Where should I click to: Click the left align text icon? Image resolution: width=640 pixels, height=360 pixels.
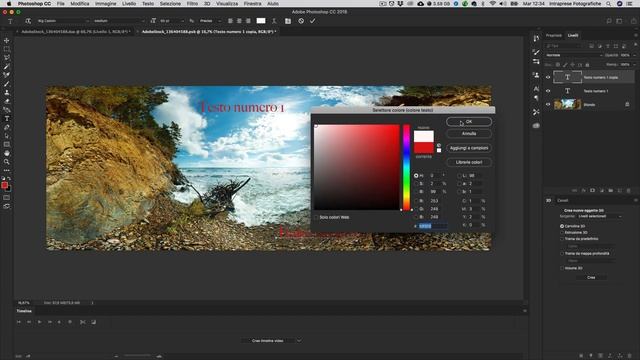pyautogui.click(x=230, y=21)
